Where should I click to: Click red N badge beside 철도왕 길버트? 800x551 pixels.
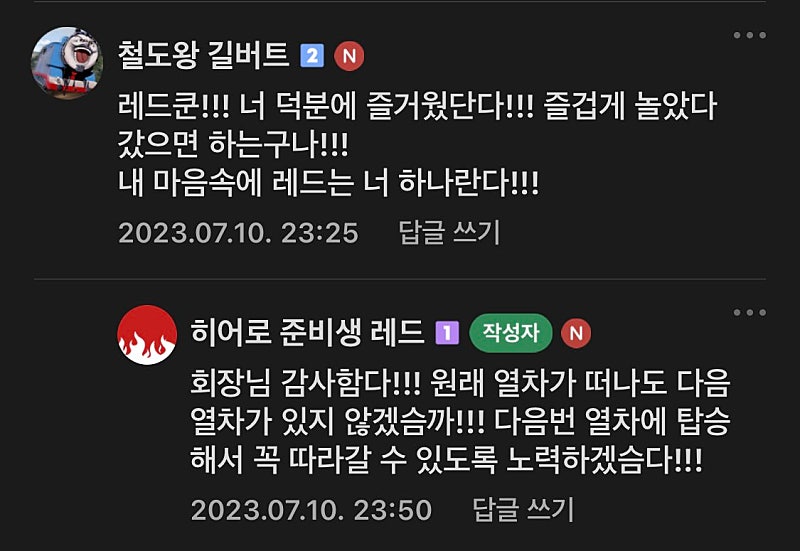click(349, 56)
